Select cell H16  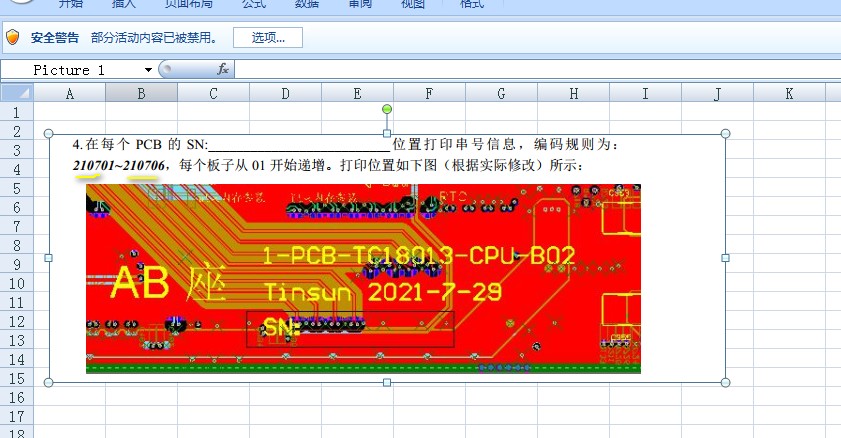pos(573,398)
